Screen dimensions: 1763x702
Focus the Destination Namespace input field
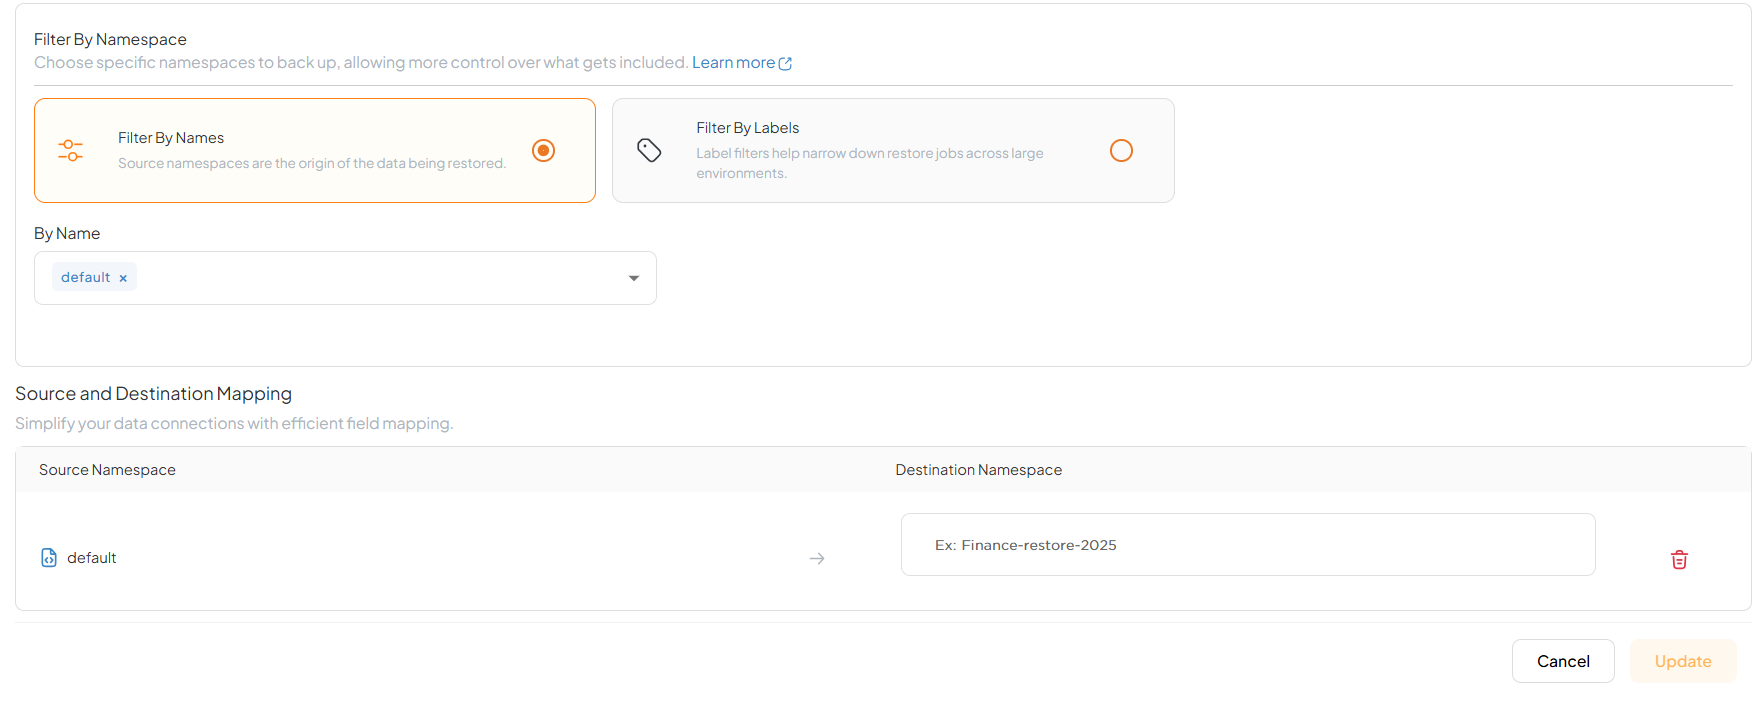tap(1248, 545)
